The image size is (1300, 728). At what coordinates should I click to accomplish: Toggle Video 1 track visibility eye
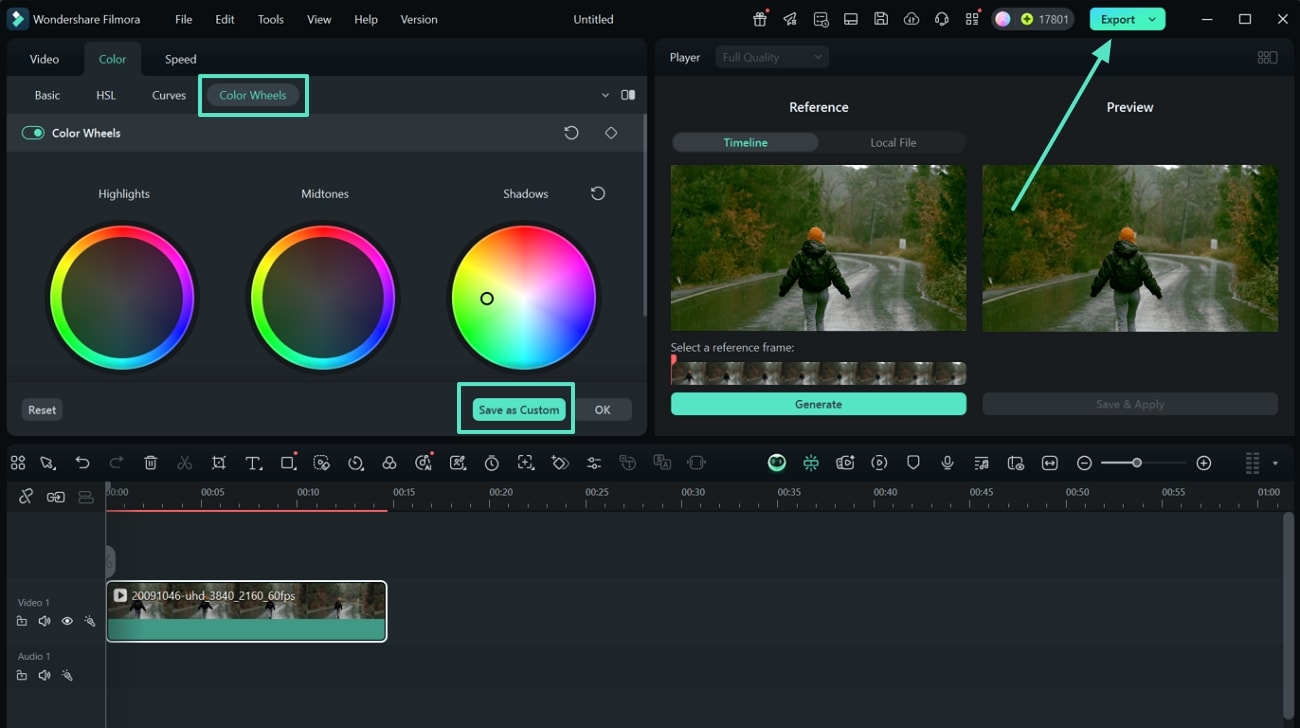click(67, 621)
